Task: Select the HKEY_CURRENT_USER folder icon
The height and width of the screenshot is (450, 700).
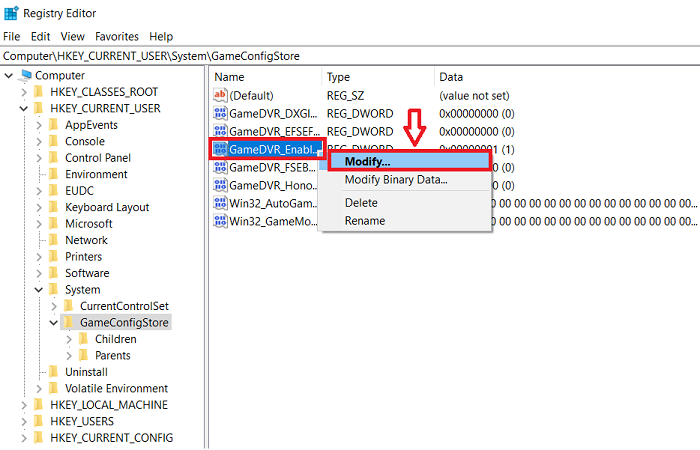Action: pos(39,108)
